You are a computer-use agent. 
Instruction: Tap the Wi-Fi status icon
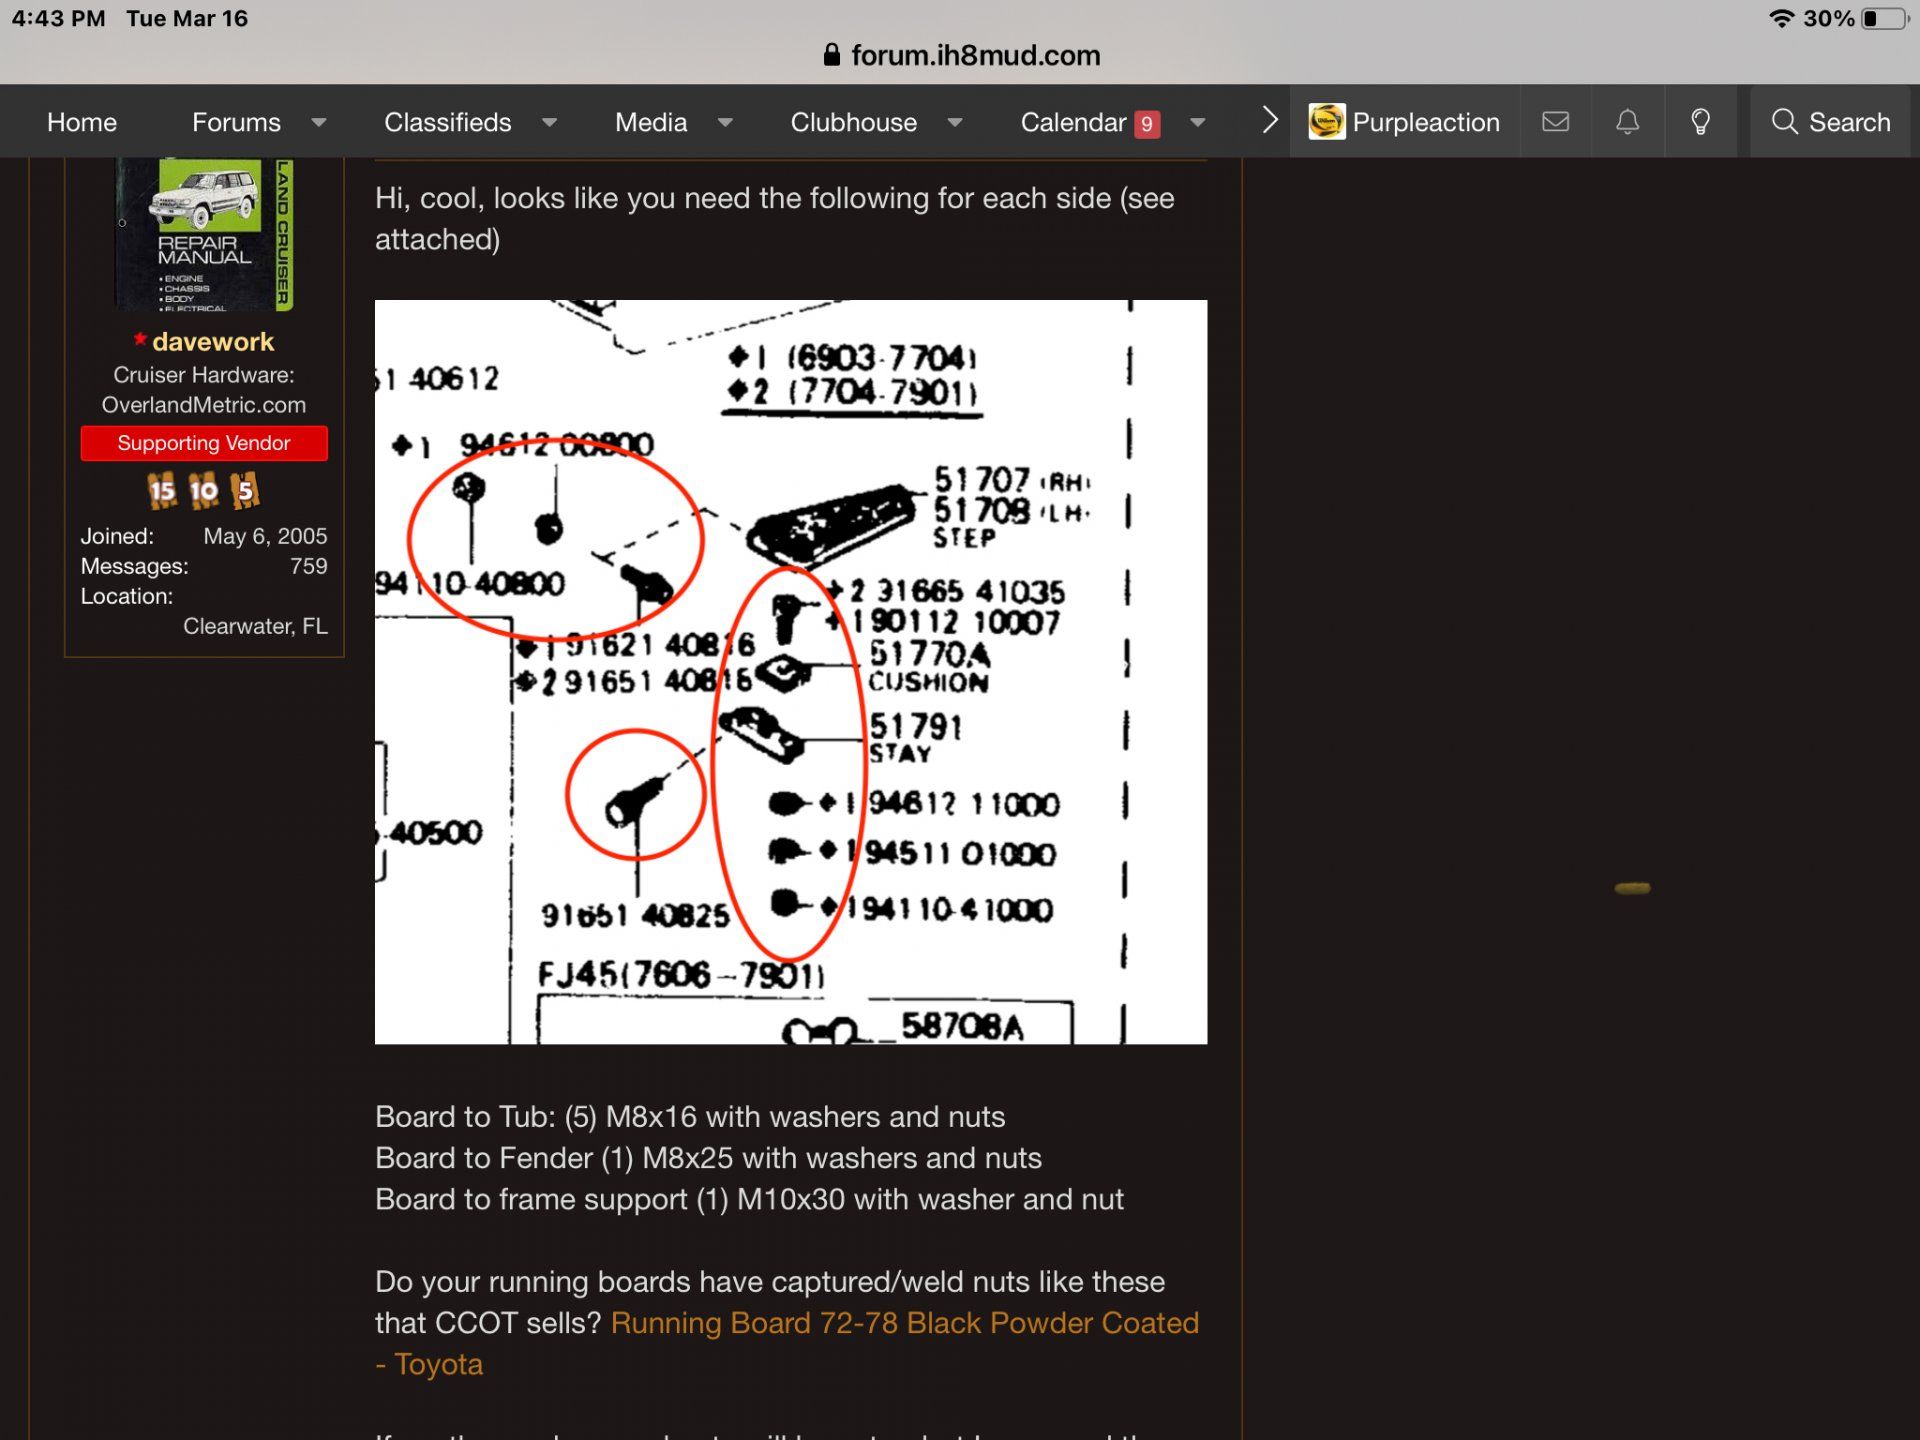(1781, 18)
